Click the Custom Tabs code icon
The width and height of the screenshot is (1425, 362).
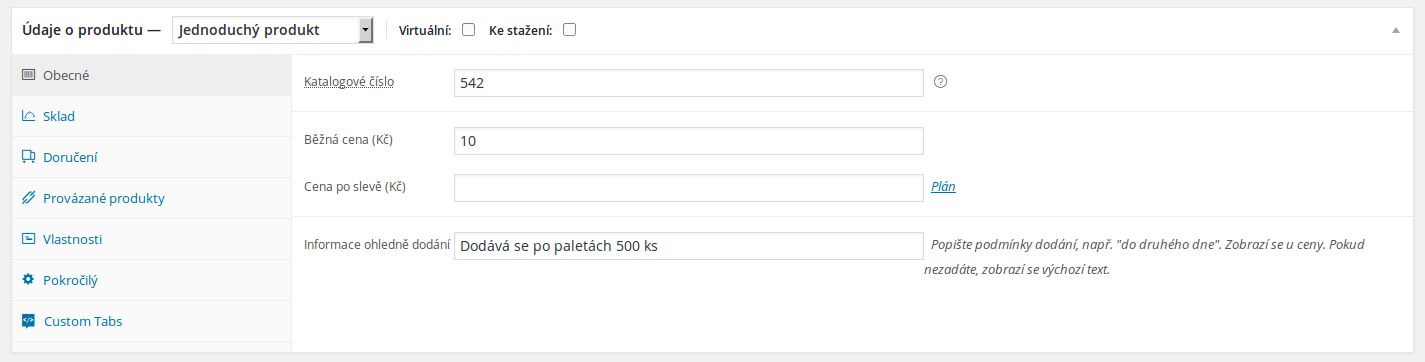[28, 321]
